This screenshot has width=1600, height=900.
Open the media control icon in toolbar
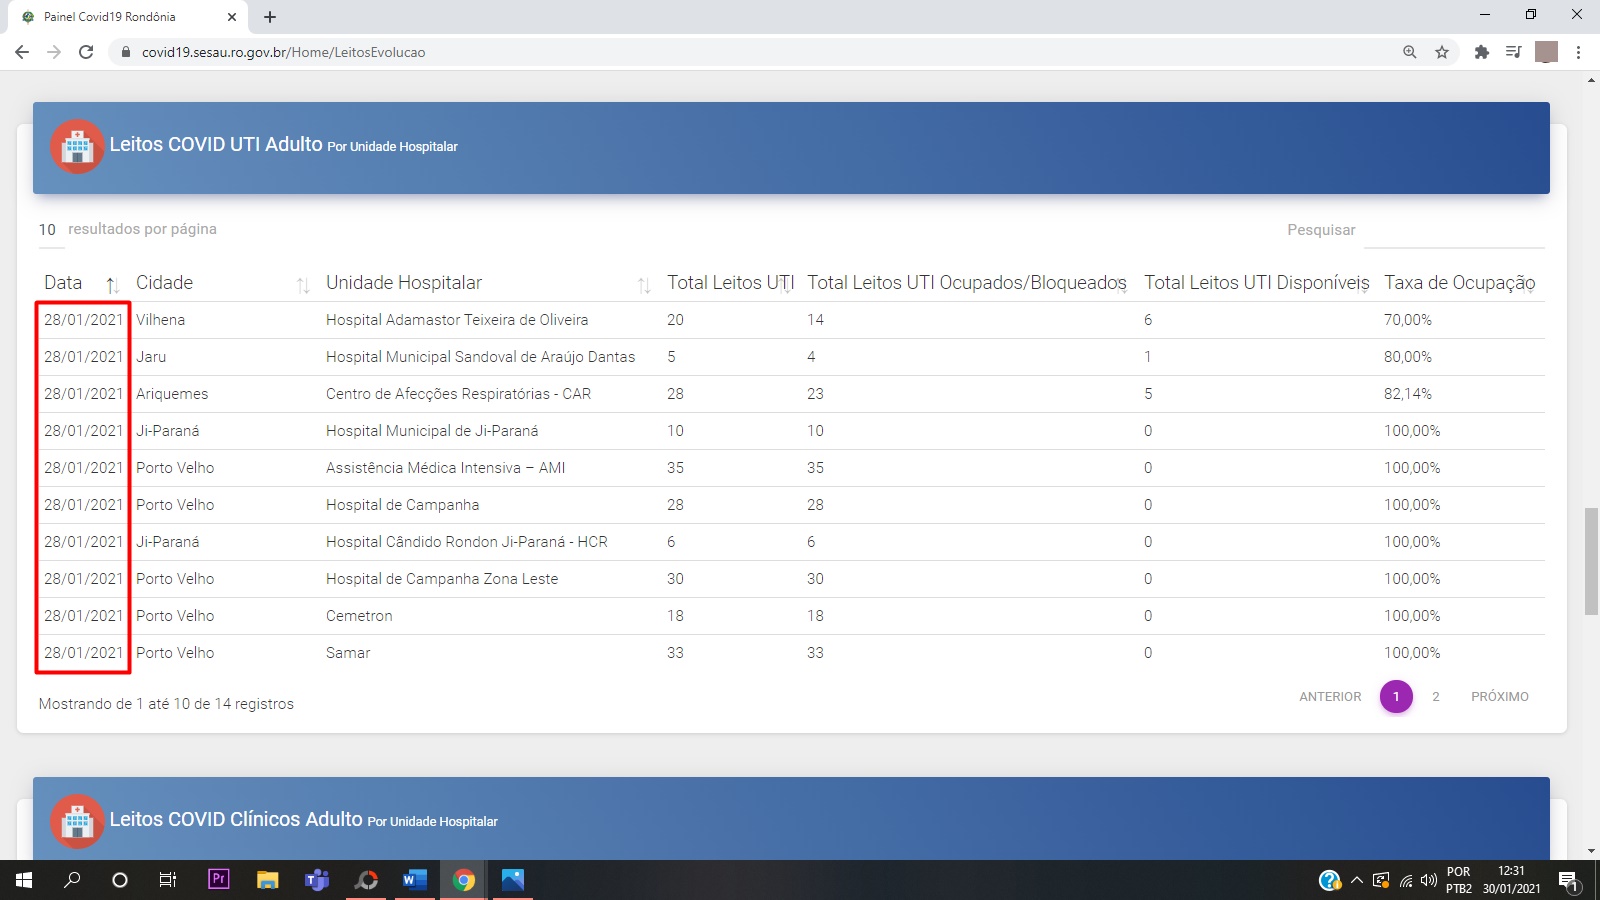coord(1513,52)
